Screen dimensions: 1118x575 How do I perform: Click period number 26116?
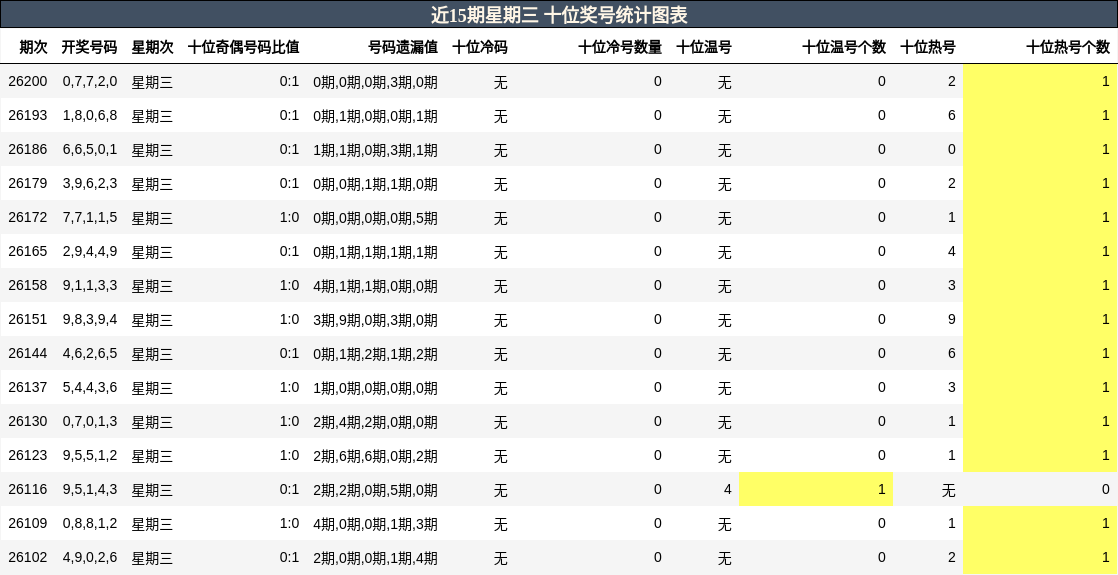(x=28, y=489)
